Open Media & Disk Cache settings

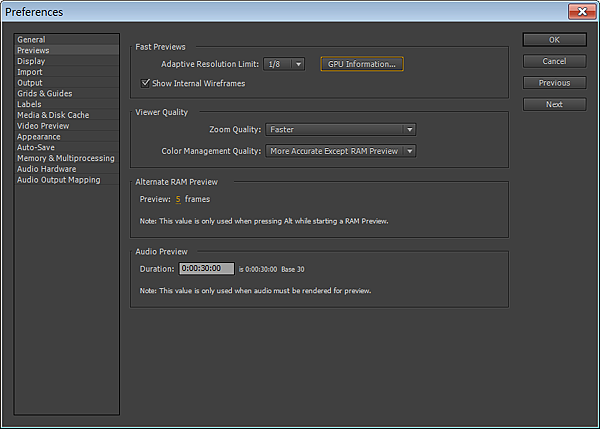pos(67,115)
